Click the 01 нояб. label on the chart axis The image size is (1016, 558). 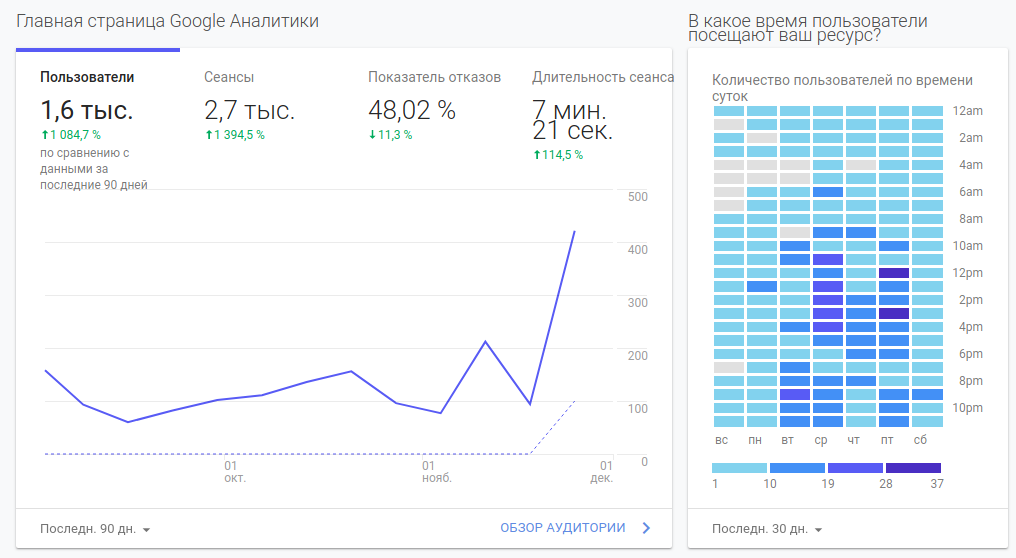coord(436,472)
